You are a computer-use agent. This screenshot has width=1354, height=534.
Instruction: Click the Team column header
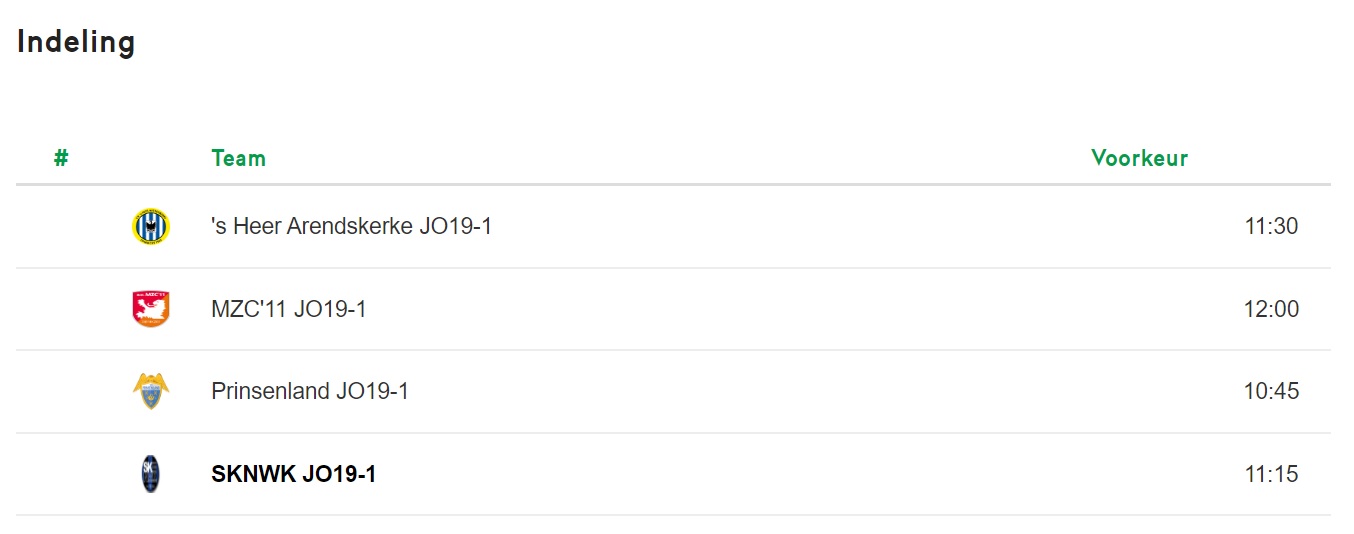point(238,158)
